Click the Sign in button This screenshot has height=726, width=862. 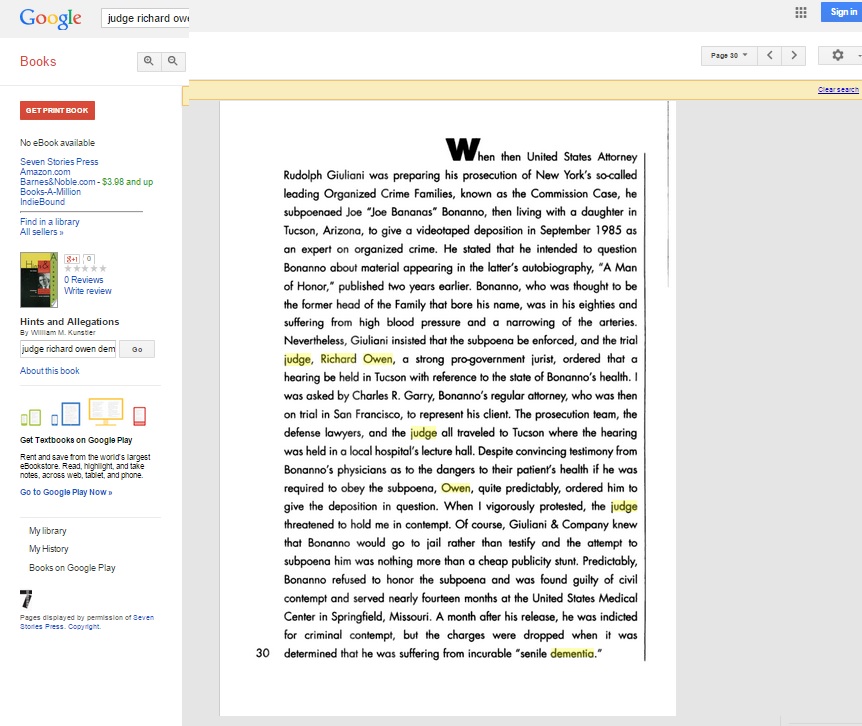[x=842, y=12]
